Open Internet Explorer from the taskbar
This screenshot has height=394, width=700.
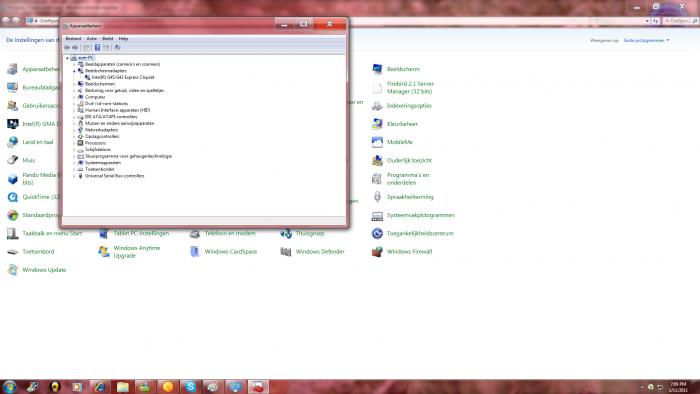100,387
